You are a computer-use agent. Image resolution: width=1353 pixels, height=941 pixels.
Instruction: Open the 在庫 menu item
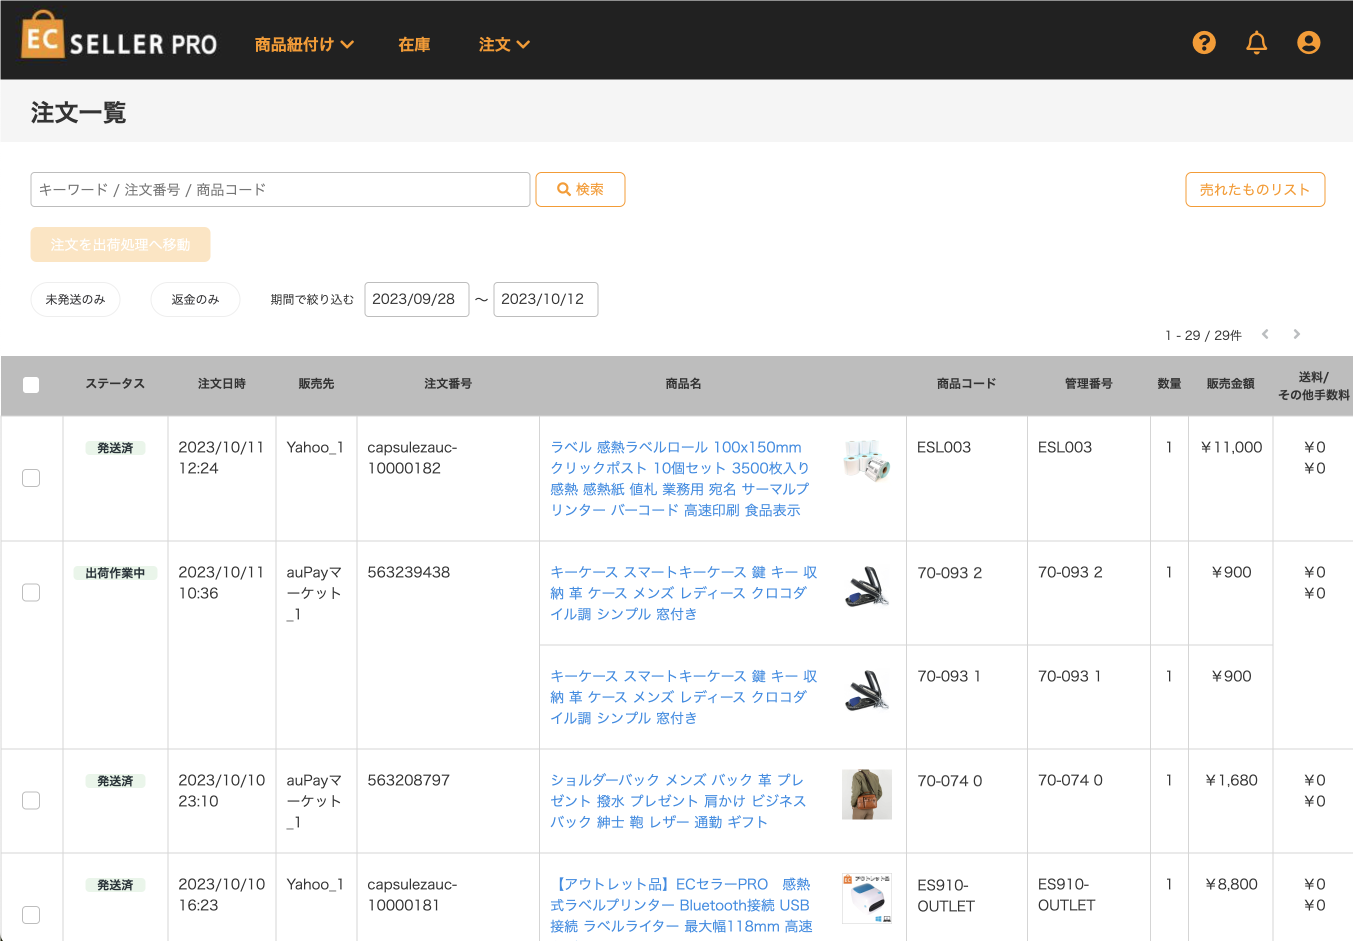[414, 44]
